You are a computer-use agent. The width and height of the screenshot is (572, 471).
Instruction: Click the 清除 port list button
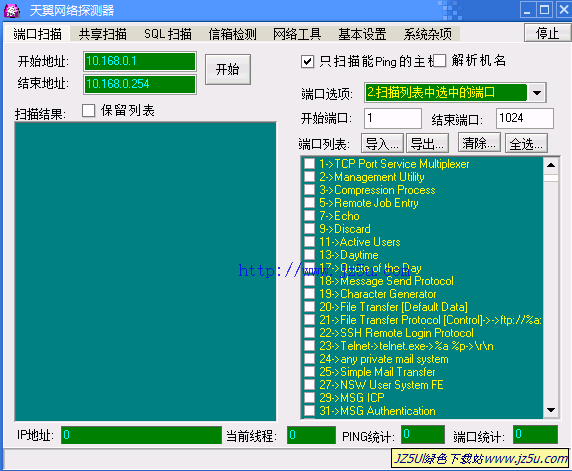[x=479, y=143]
